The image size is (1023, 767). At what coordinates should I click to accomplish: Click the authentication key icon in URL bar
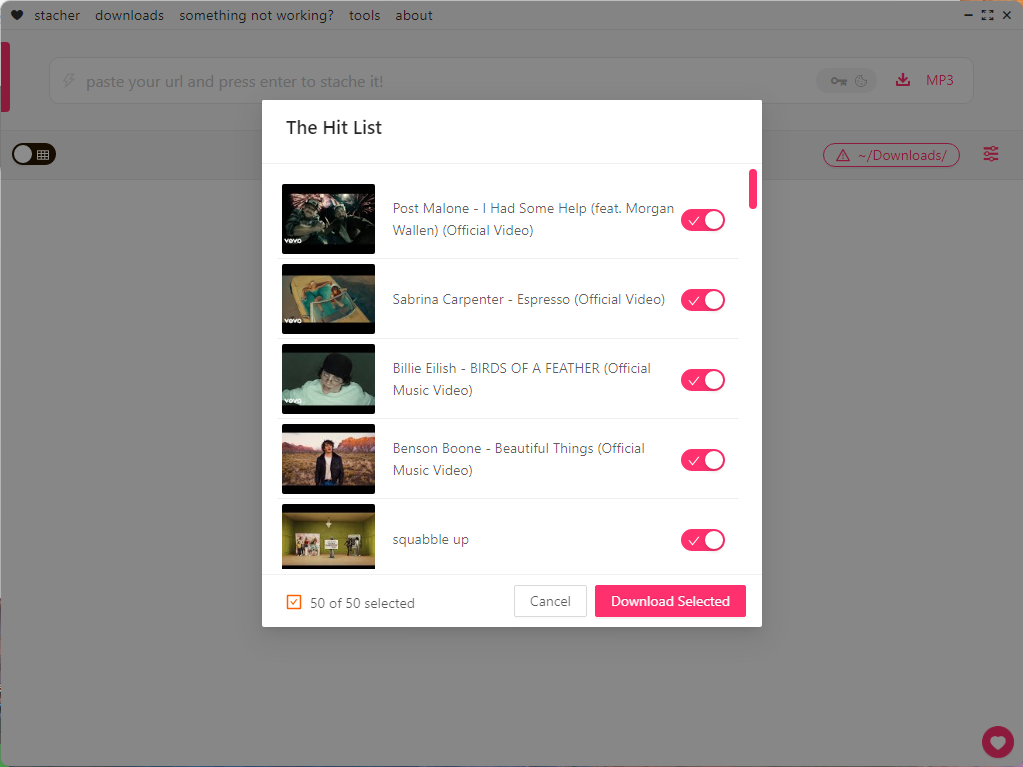837,81
